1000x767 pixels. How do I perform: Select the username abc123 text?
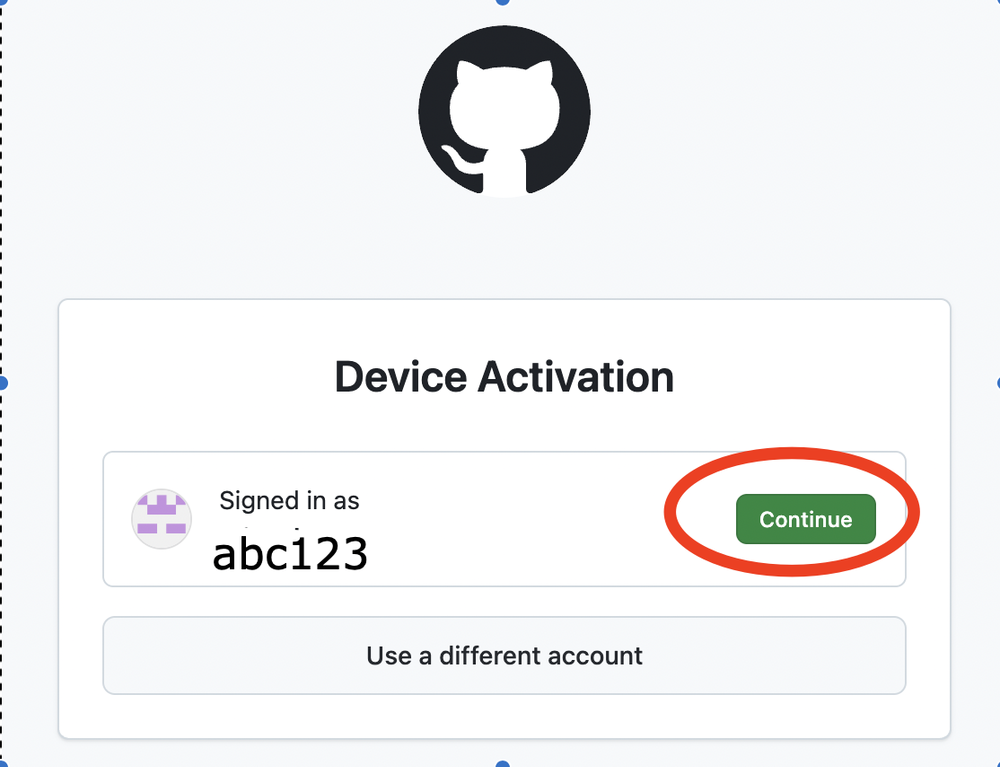[290, 553]
